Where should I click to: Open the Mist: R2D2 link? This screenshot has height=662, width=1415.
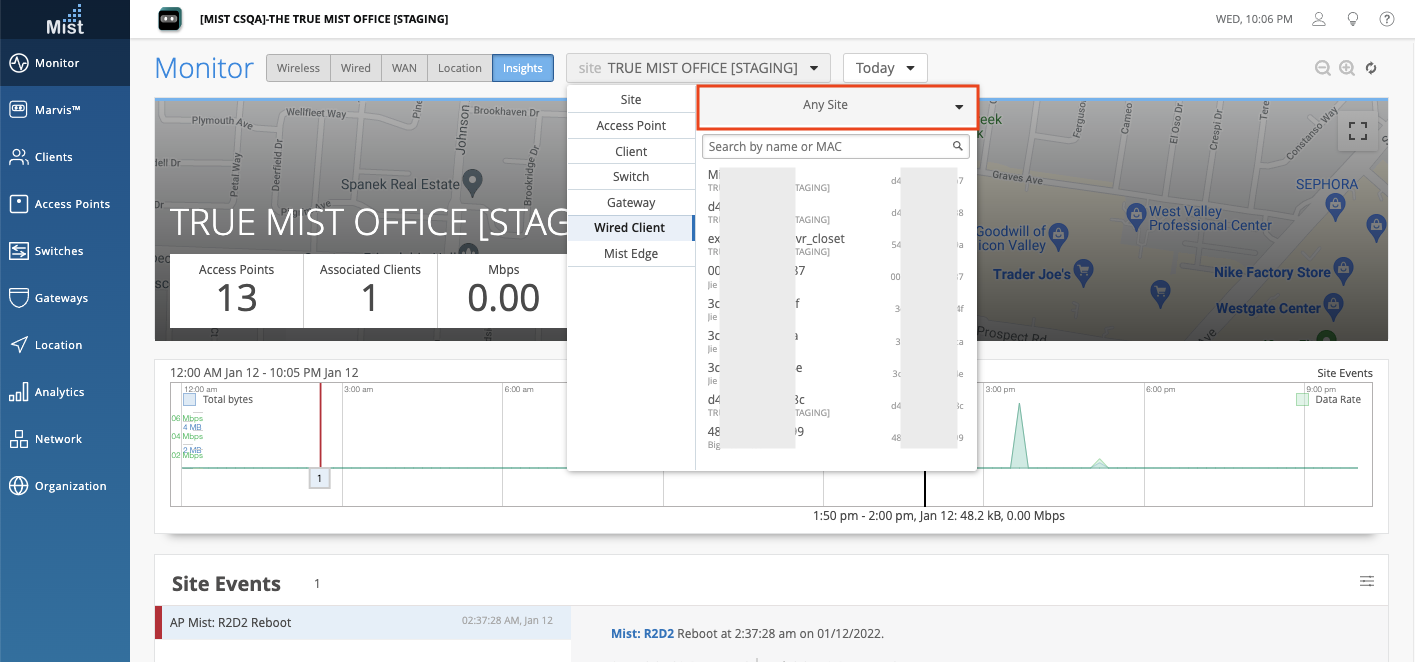642,634
